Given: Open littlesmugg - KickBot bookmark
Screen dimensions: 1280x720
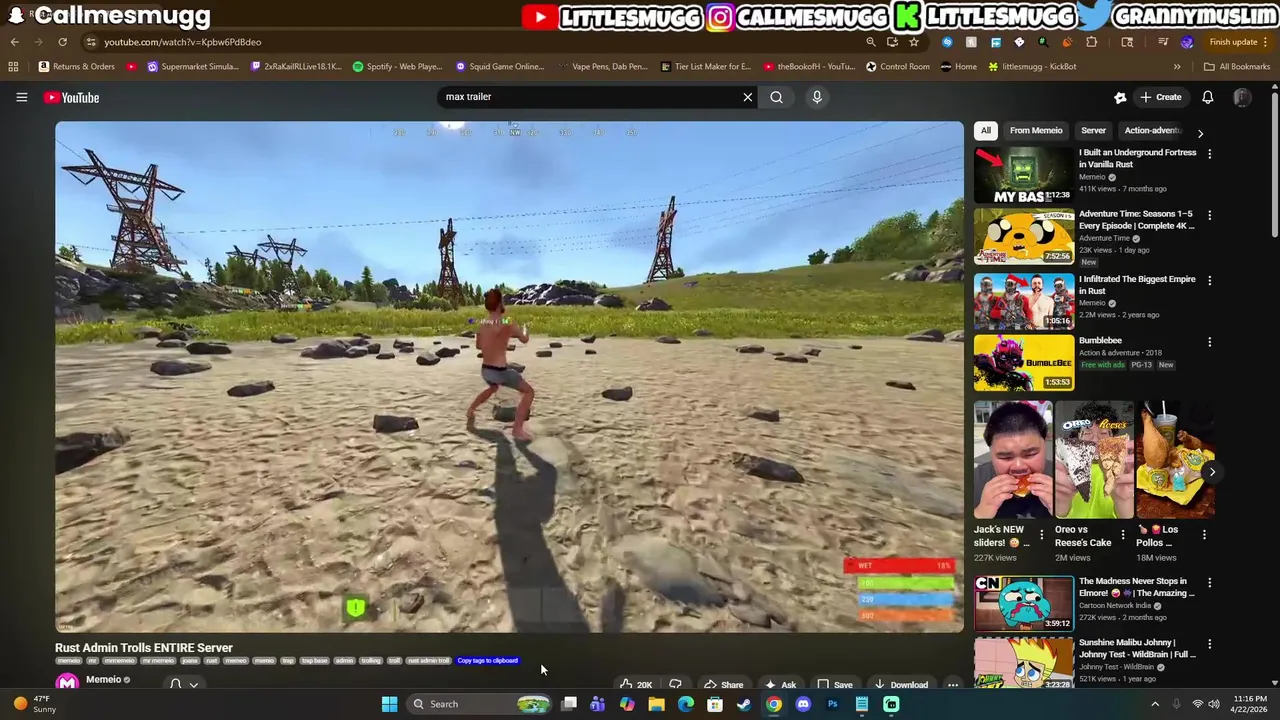Looking at the screenshot, I should pos(1032,67).
